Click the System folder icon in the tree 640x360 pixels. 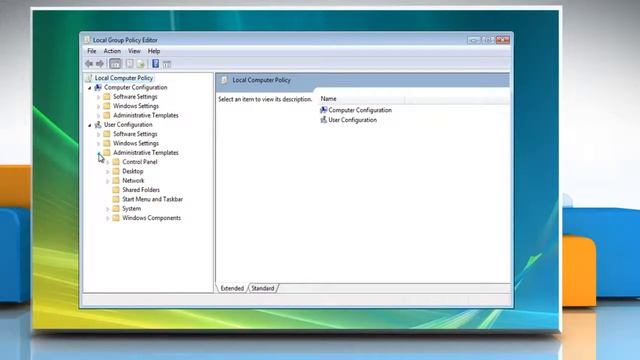(116, 209)
